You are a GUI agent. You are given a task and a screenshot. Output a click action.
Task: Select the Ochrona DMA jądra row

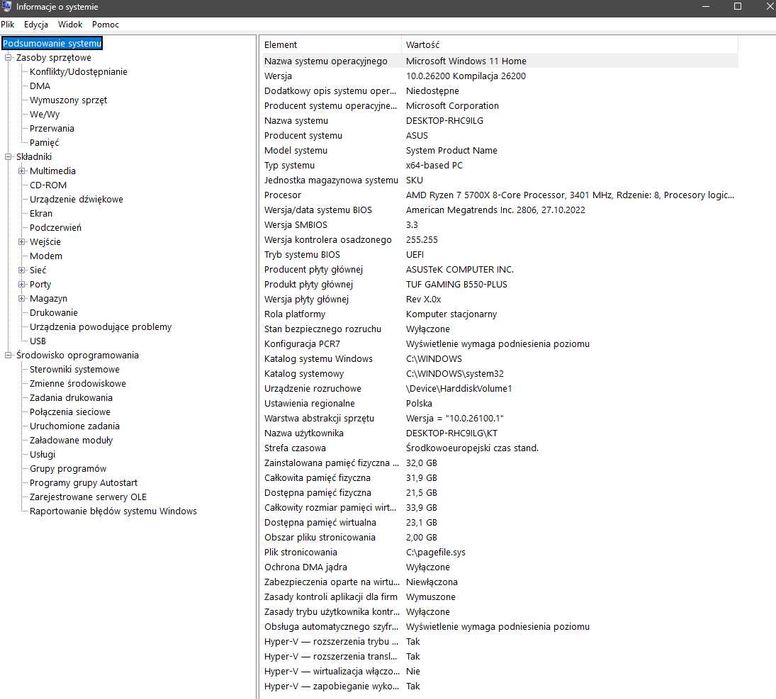tap(499, 567)
